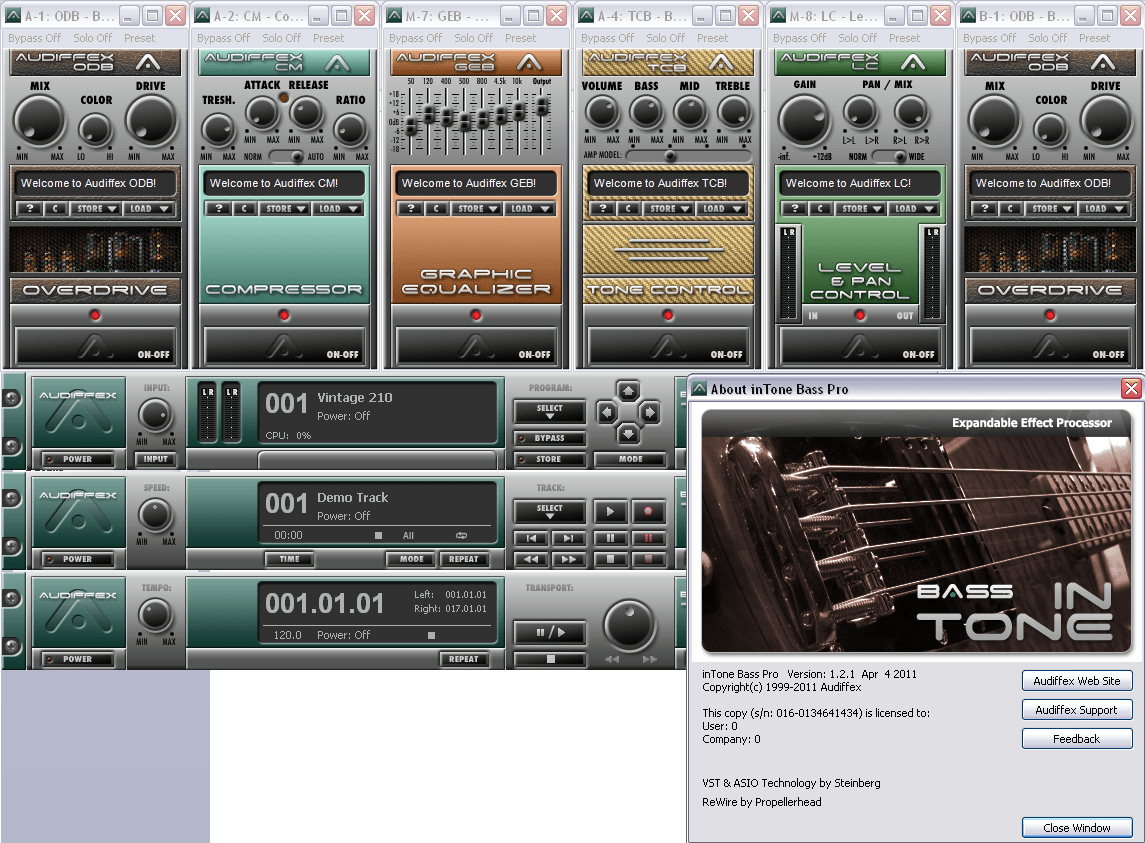1145x843 pixels.
Task: Skip to previous track in Track section
Action: coord(530,538)
